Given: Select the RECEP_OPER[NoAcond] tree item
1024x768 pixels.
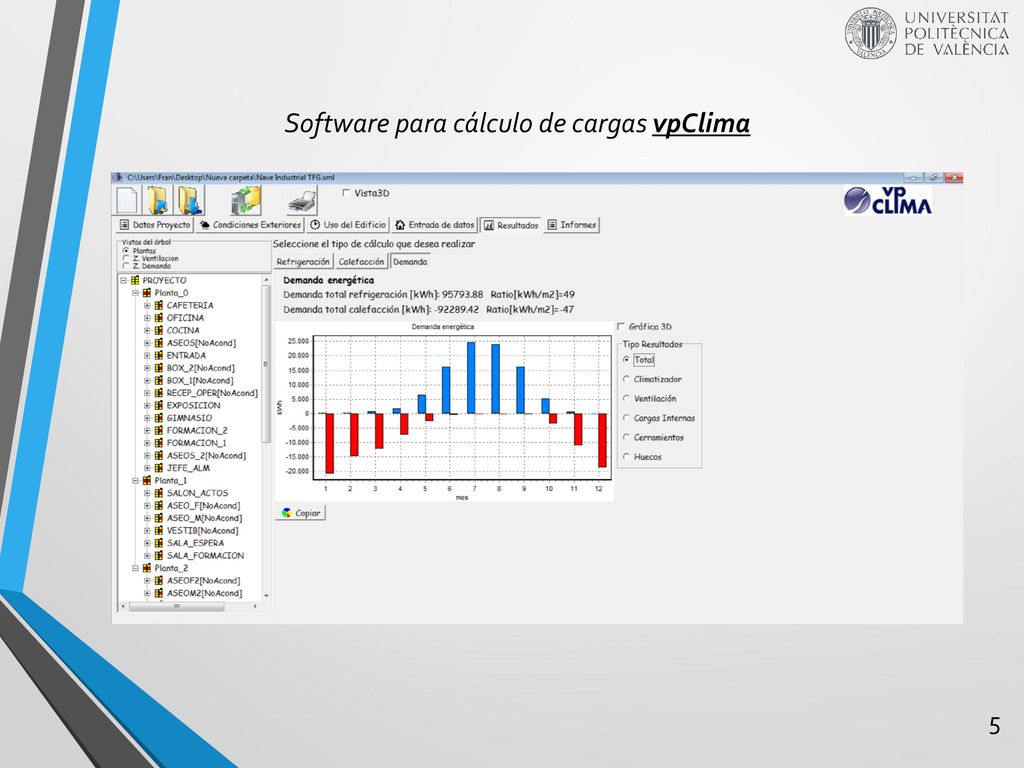Looking at the screenshot, I should click(x=212, y=392).
